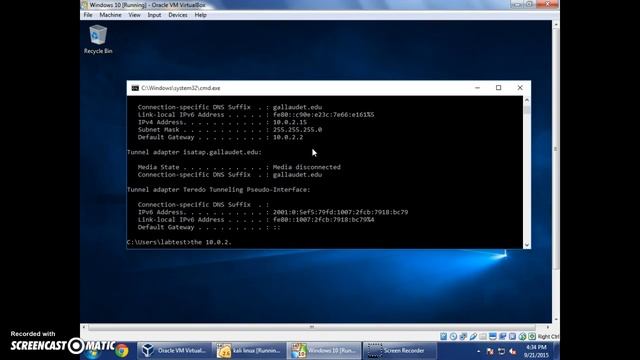Open Google Chrome from the taskbar

121,351
